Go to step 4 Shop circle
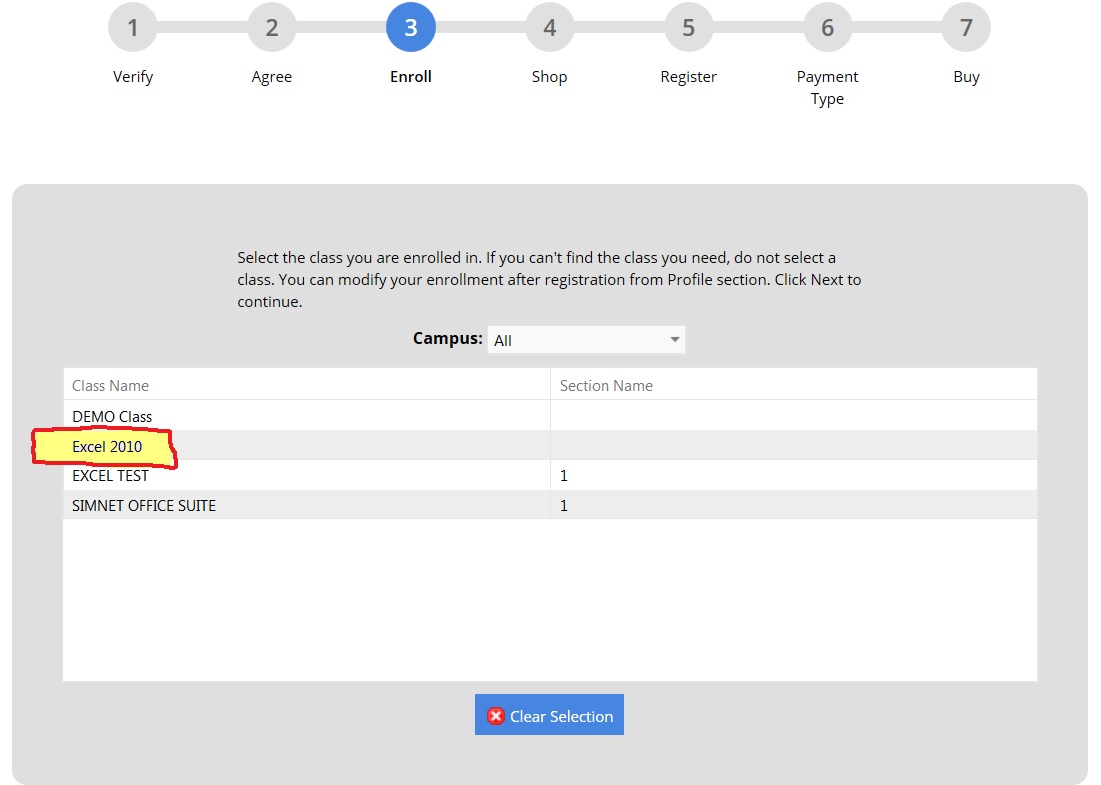The height and width of the screenshot is (785, 1101). 550,27
